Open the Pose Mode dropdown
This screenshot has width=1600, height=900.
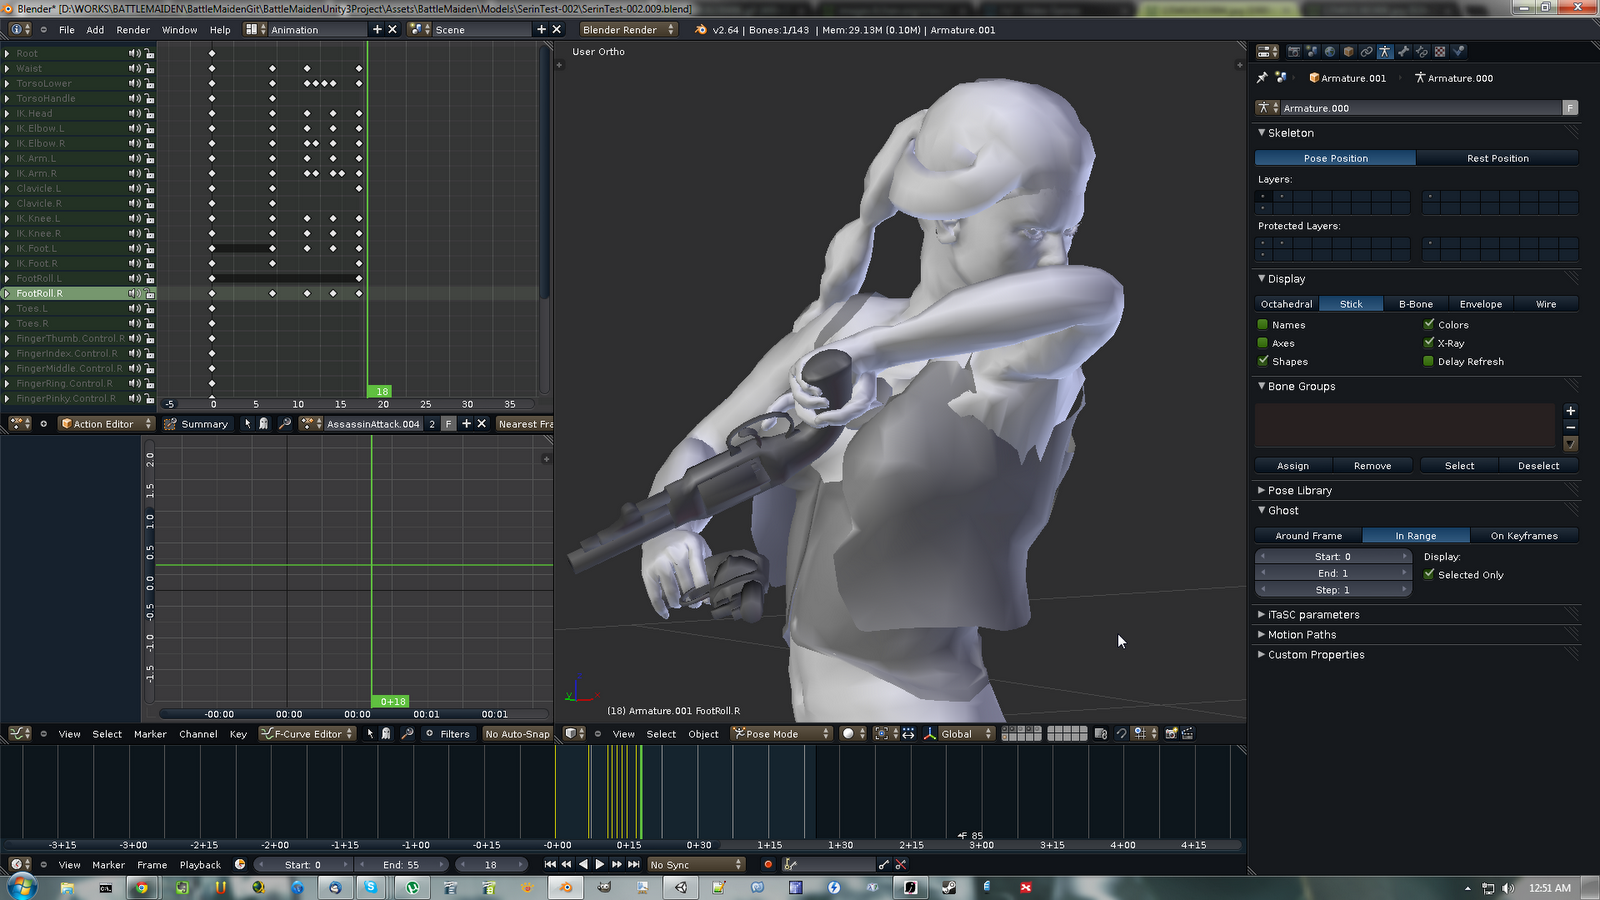781,734
